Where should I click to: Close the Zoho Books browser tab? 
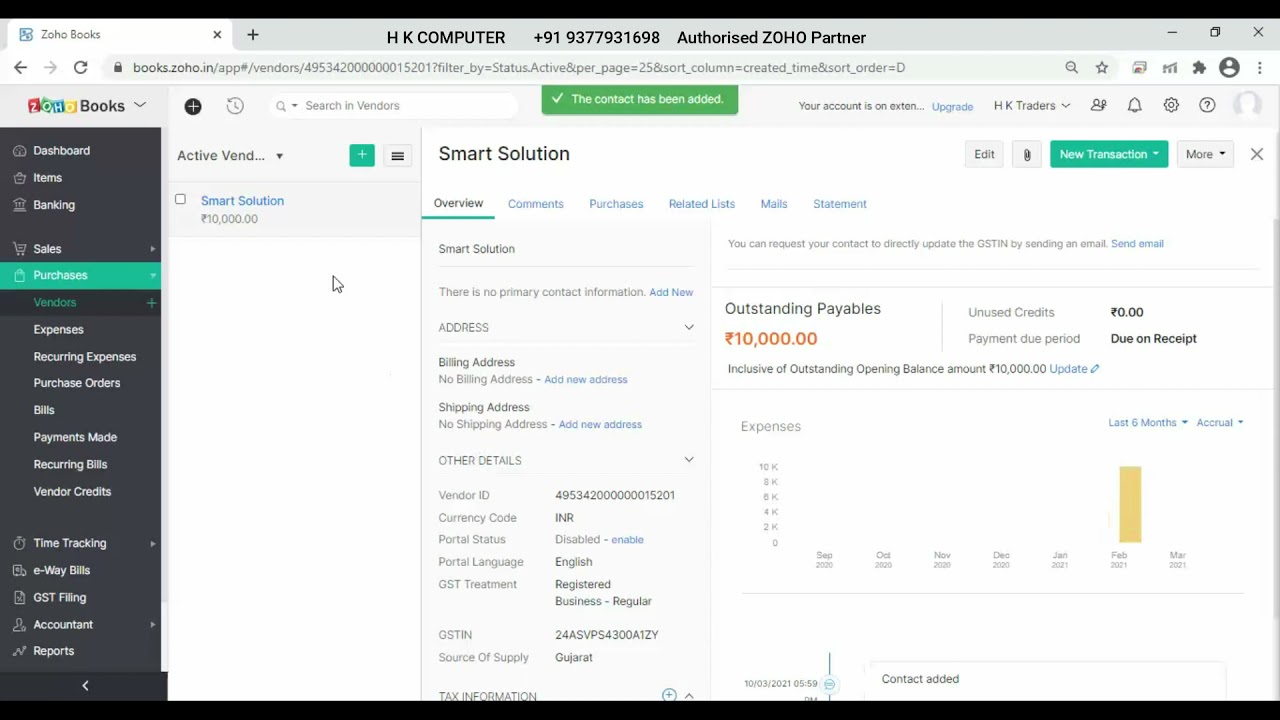click(x=217, y=34)
